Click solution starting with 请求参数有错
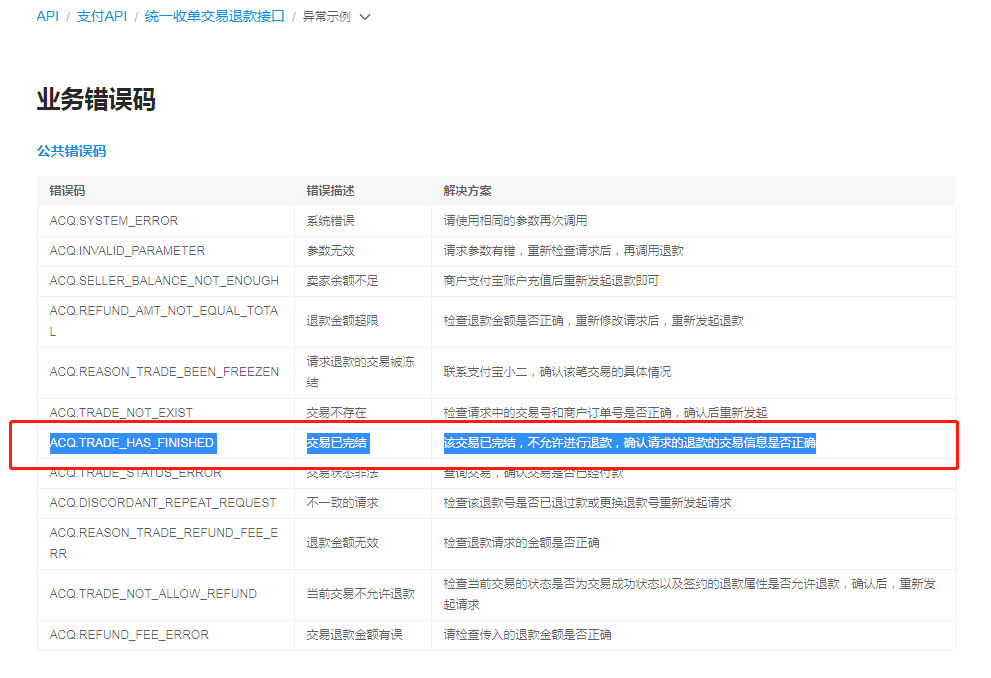This screenshot has height=678, width=991. (563, 251)
